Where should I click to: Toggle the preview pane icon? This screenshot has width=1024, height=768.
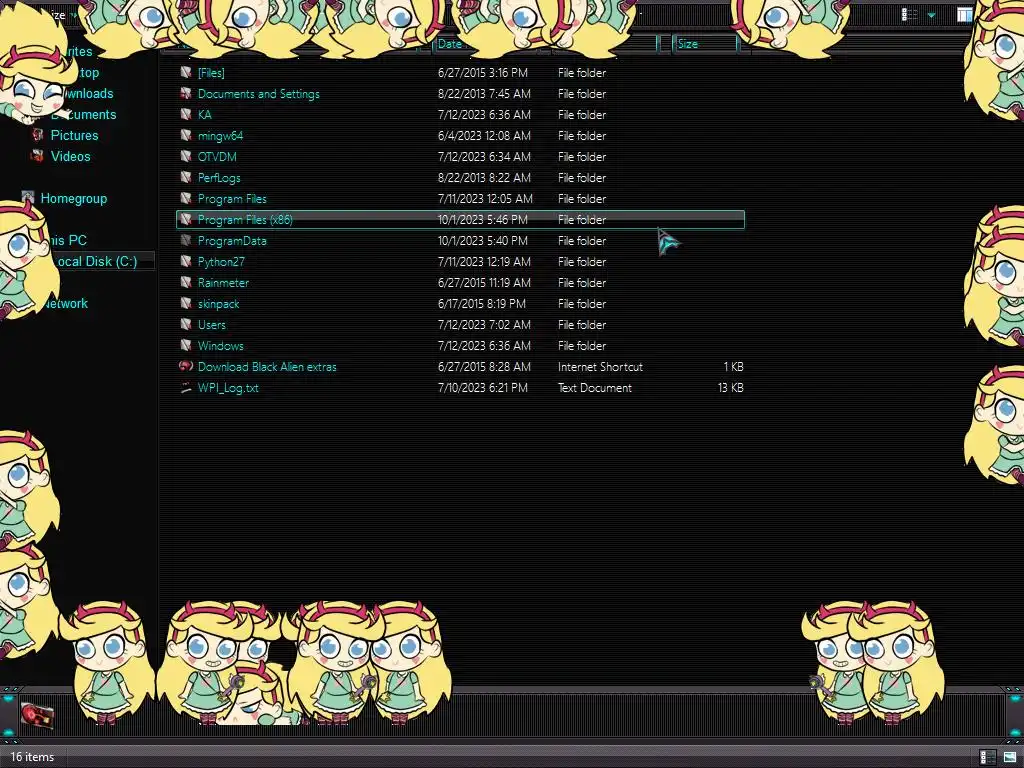pos(965,14)
